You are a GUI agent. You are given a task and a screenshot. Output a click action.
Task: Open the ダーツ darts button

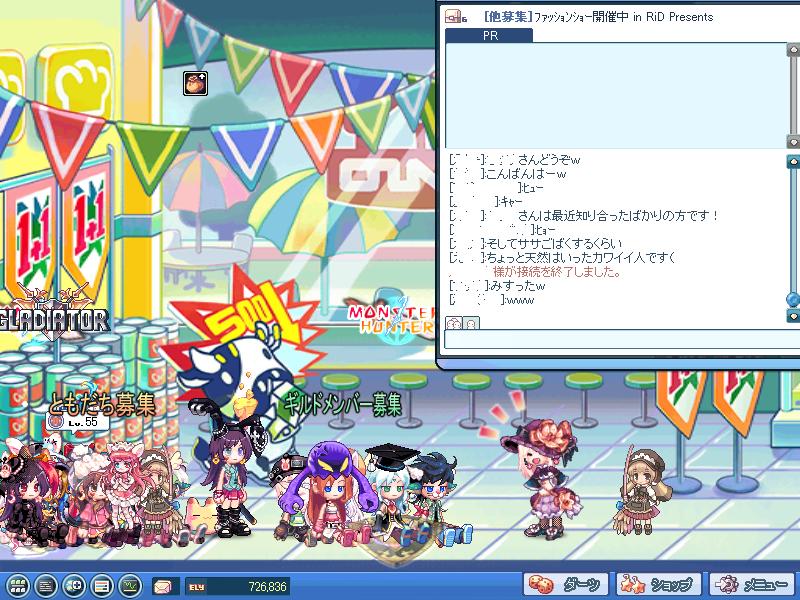coord(565,585)
